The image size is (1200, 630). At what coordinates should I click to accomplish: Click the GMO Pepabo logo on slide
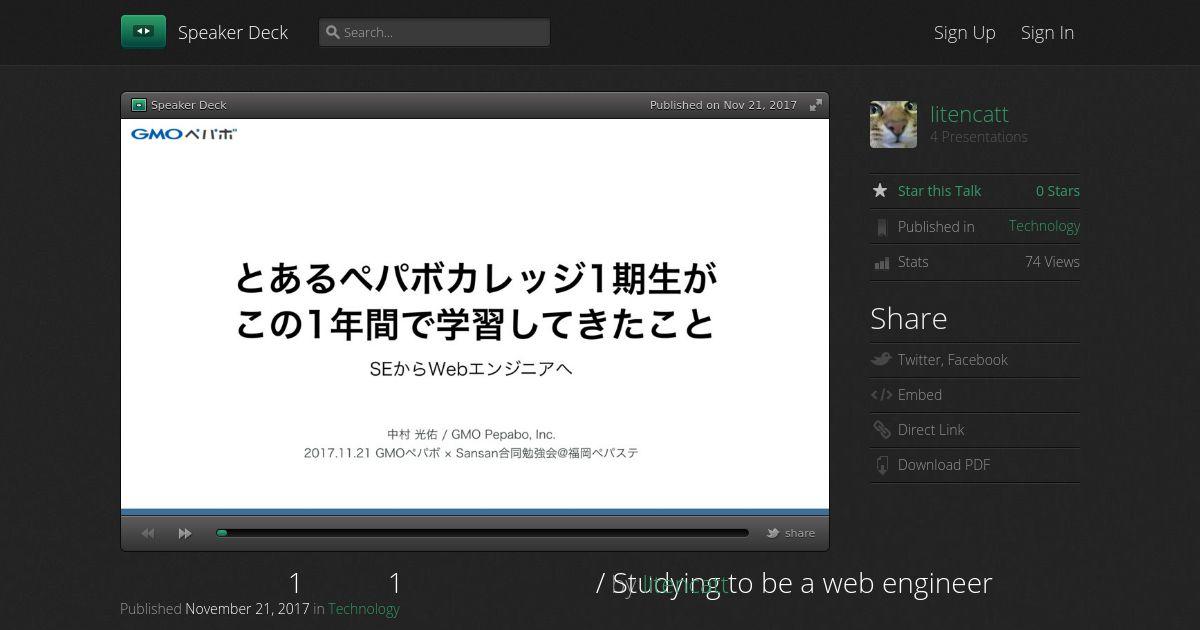[x=184, y=133]
